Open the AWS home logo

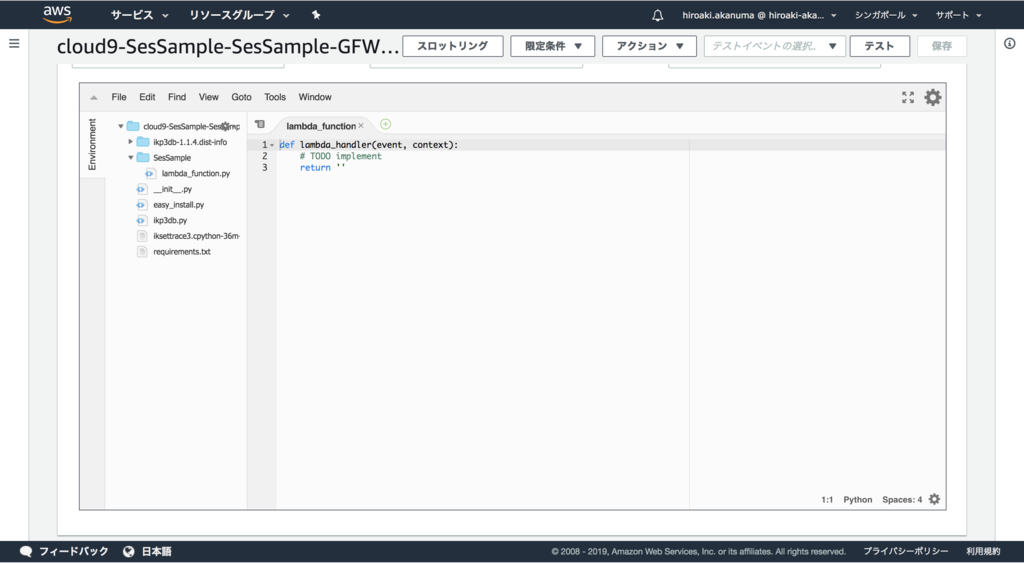pyautogui.click(x=57, y=14)
